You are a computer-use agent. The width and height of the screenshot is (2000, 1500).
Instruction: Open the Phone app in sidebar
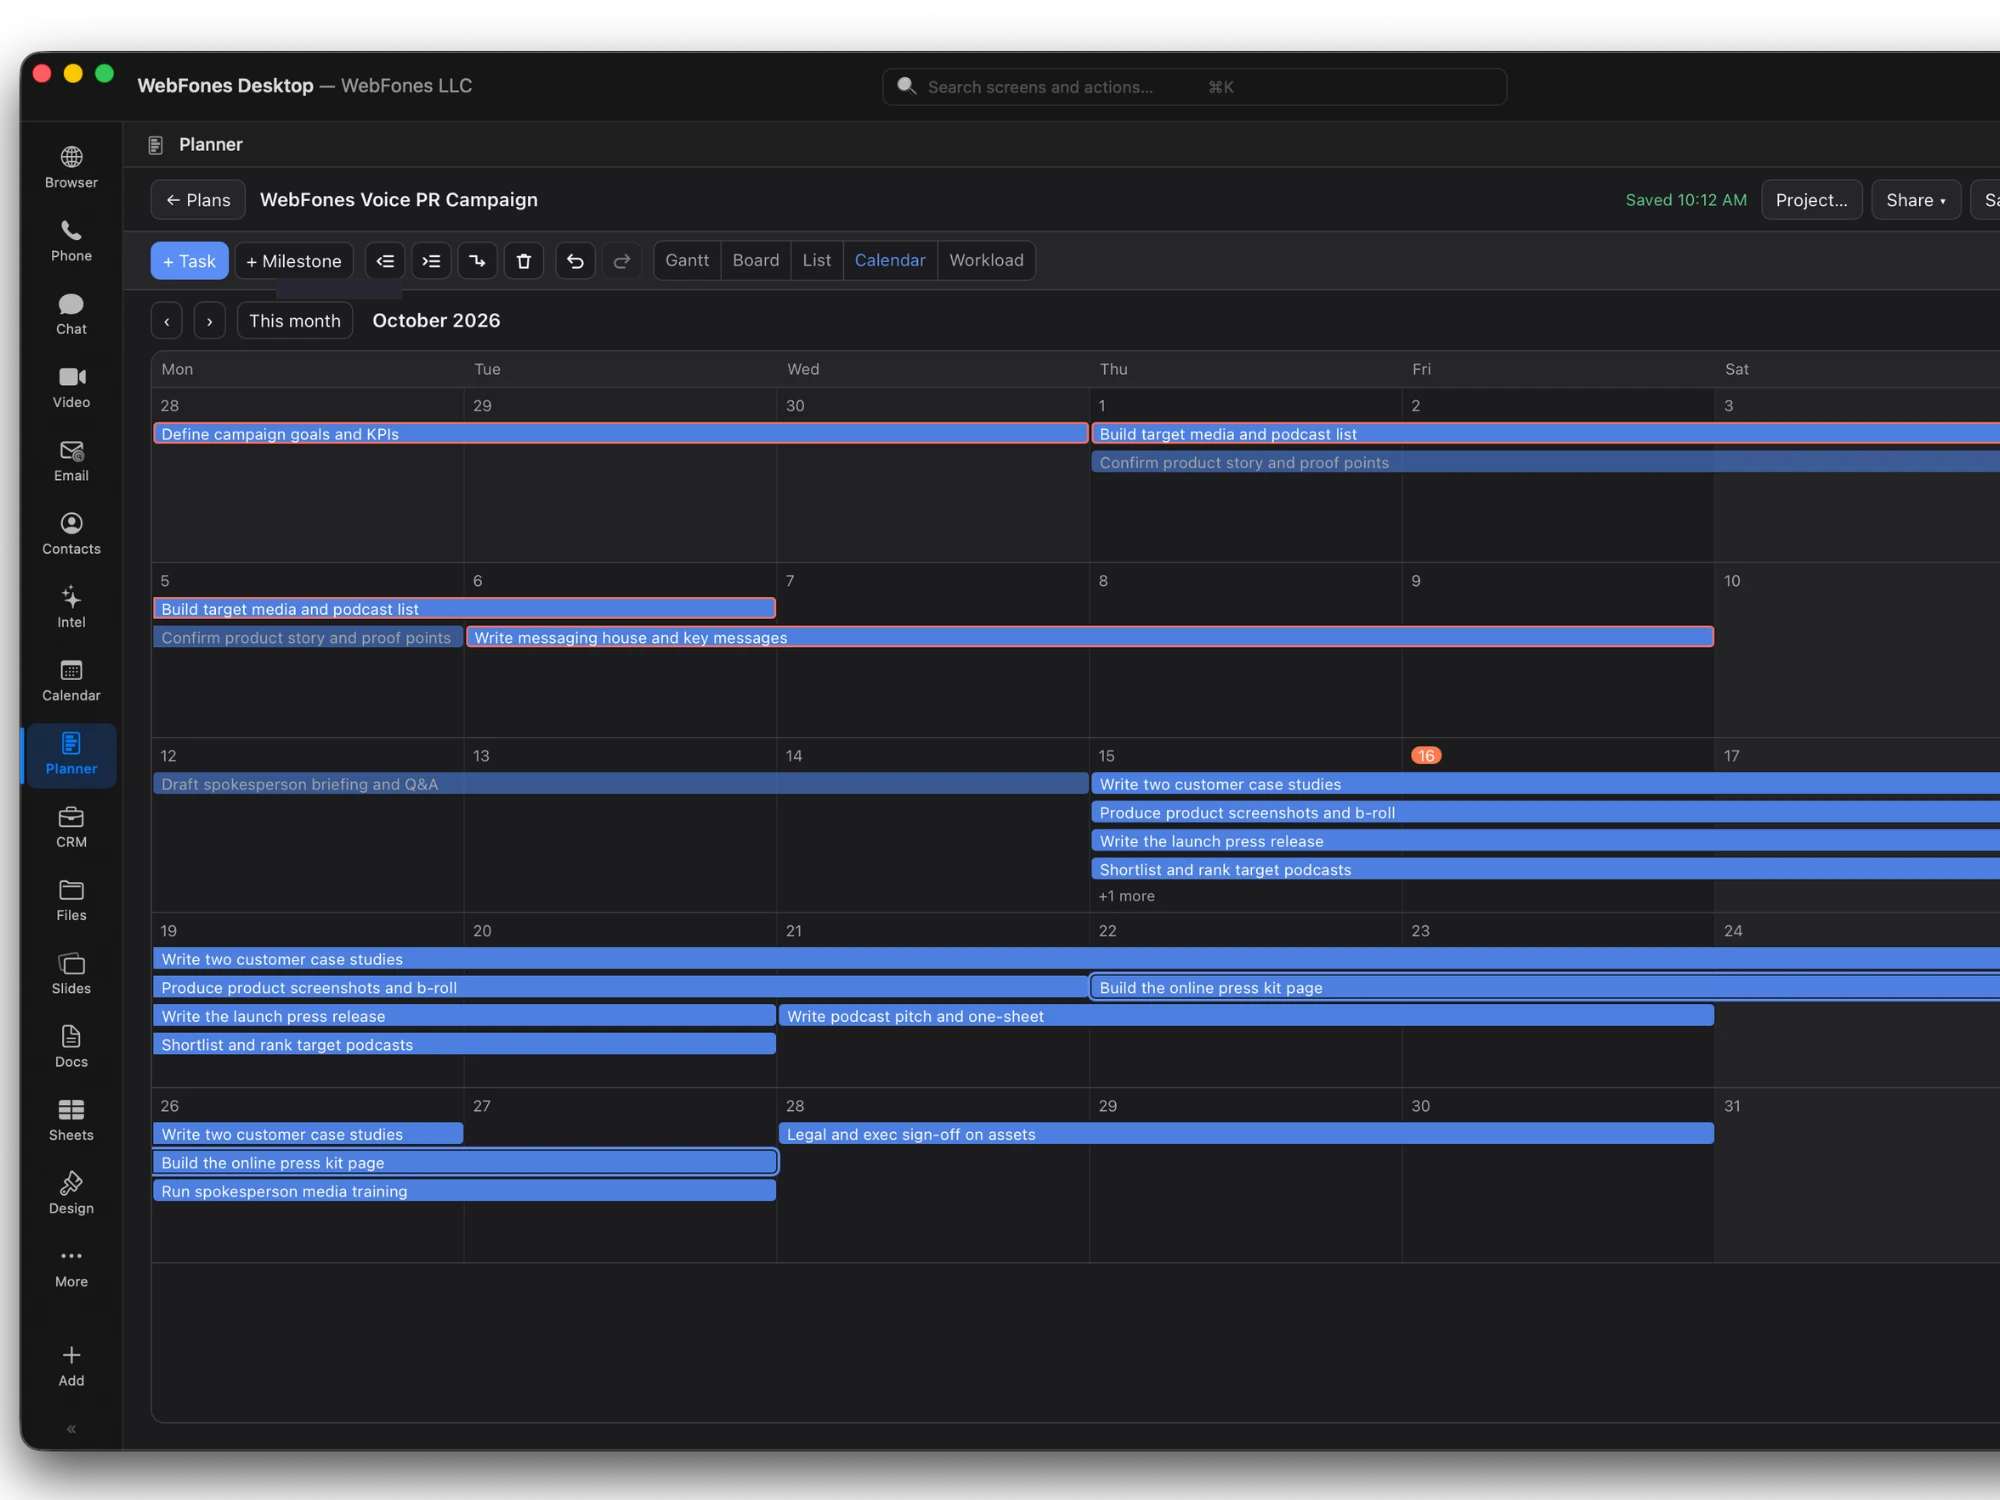tap(71, 241)
